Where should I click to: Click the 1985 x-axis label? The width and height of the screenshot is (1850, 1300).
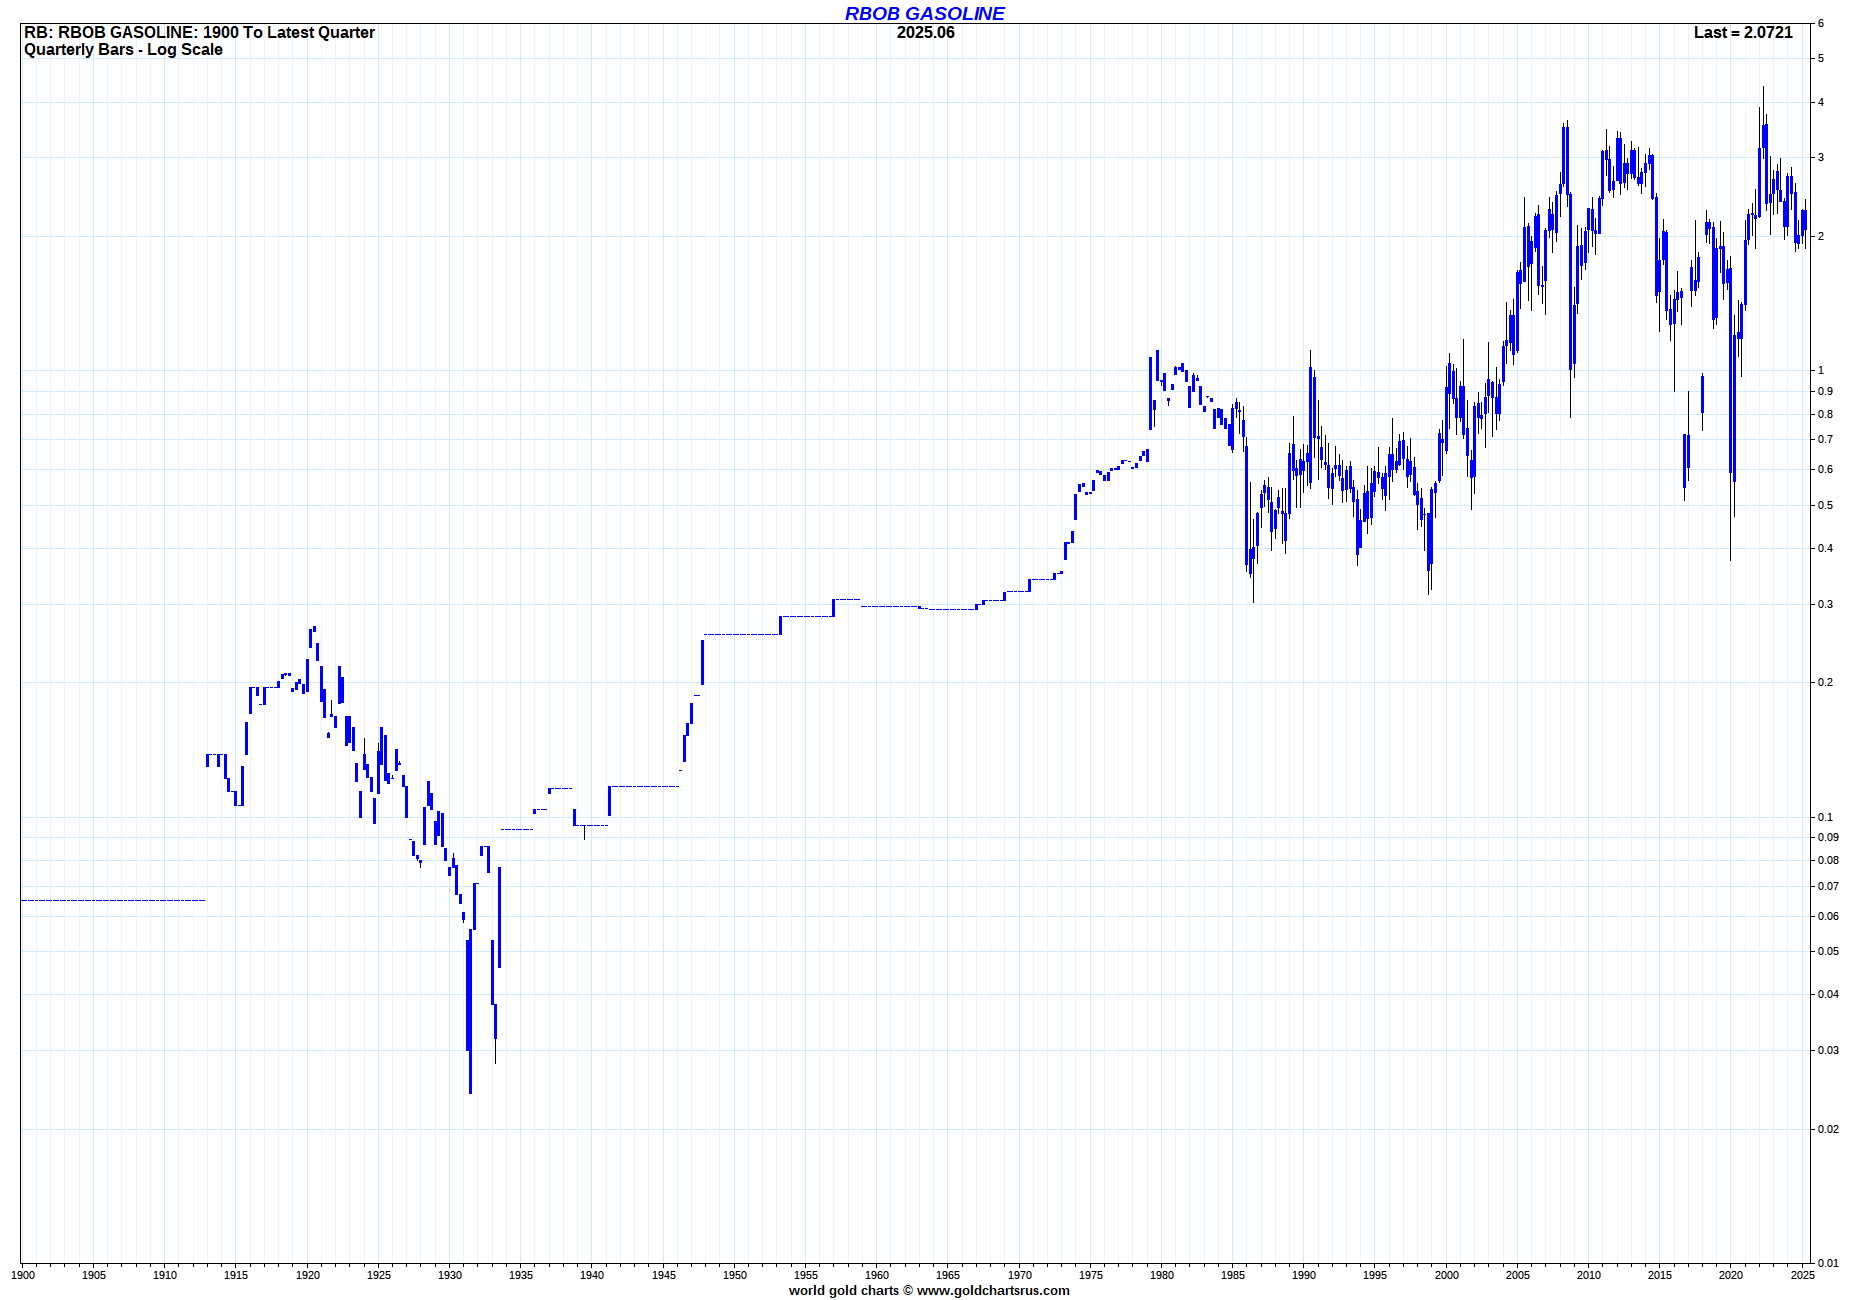tap(1233, 1274)
